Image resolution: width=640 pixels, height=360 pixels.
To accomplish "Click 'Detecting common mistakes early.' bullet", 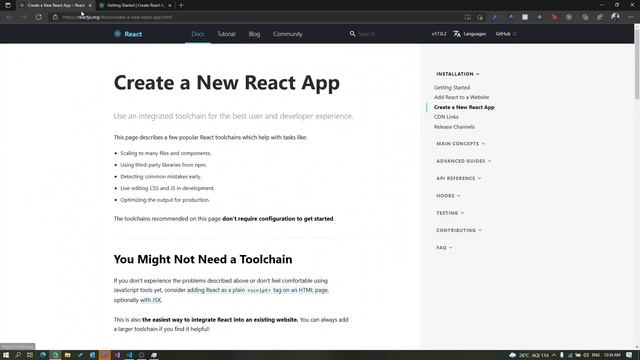I will [x=161, y=176].
